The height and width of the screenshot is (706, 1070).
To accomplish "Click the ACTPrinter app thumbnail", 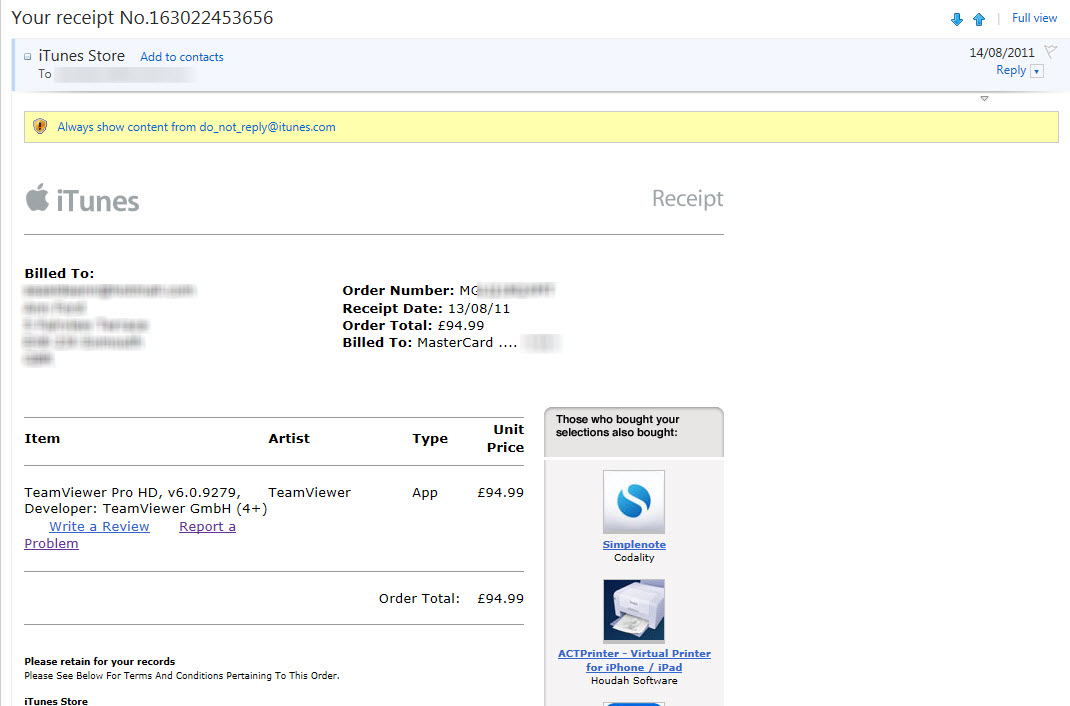I will [x=633, y=611].
